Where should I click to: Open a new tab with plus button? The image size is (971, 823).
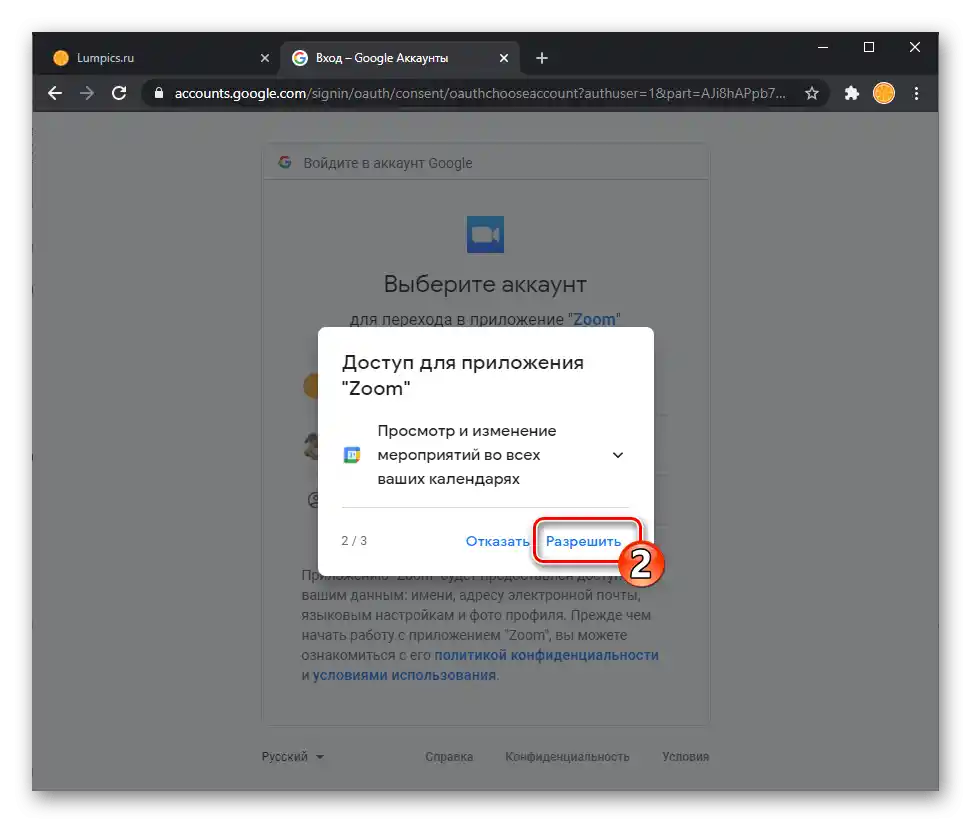click(x=542, y=58)
